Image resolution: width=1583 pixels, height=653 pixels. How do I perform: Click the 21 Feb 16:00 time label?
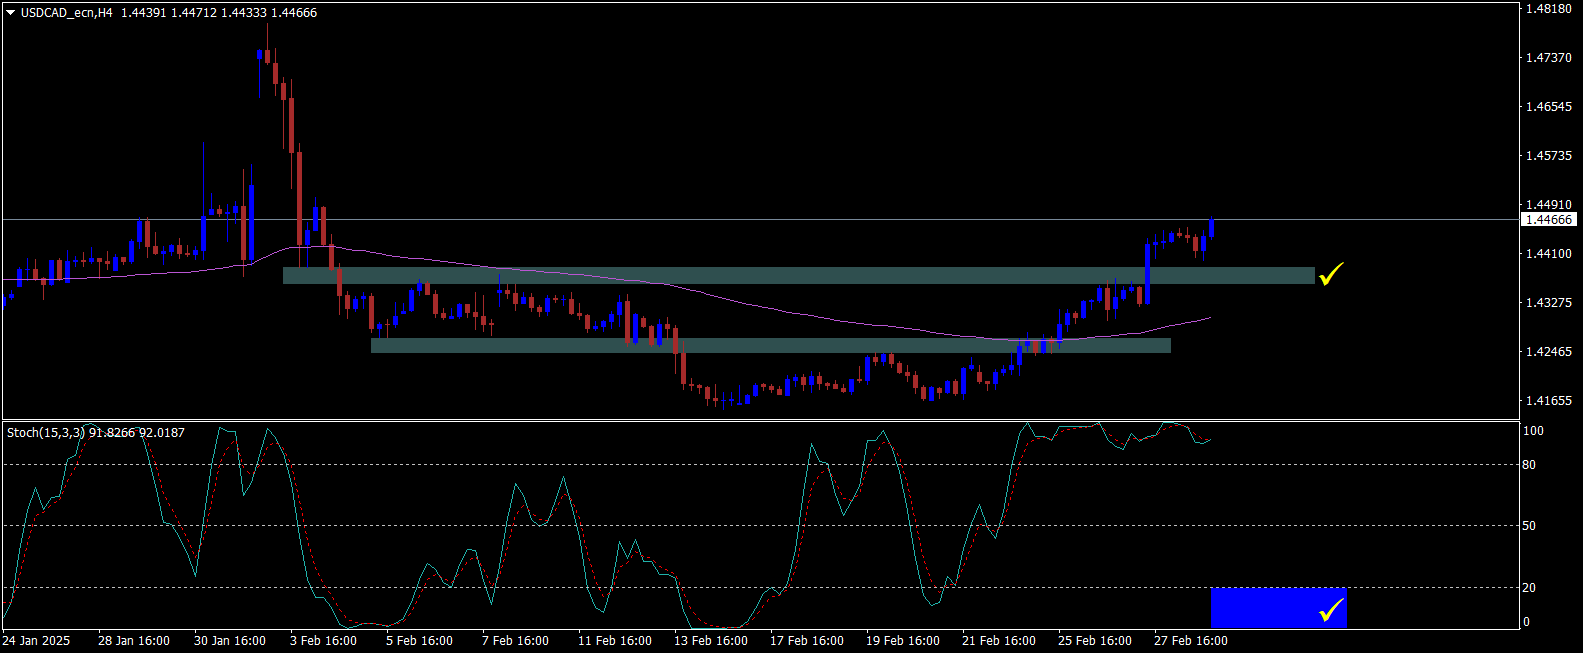999,641
